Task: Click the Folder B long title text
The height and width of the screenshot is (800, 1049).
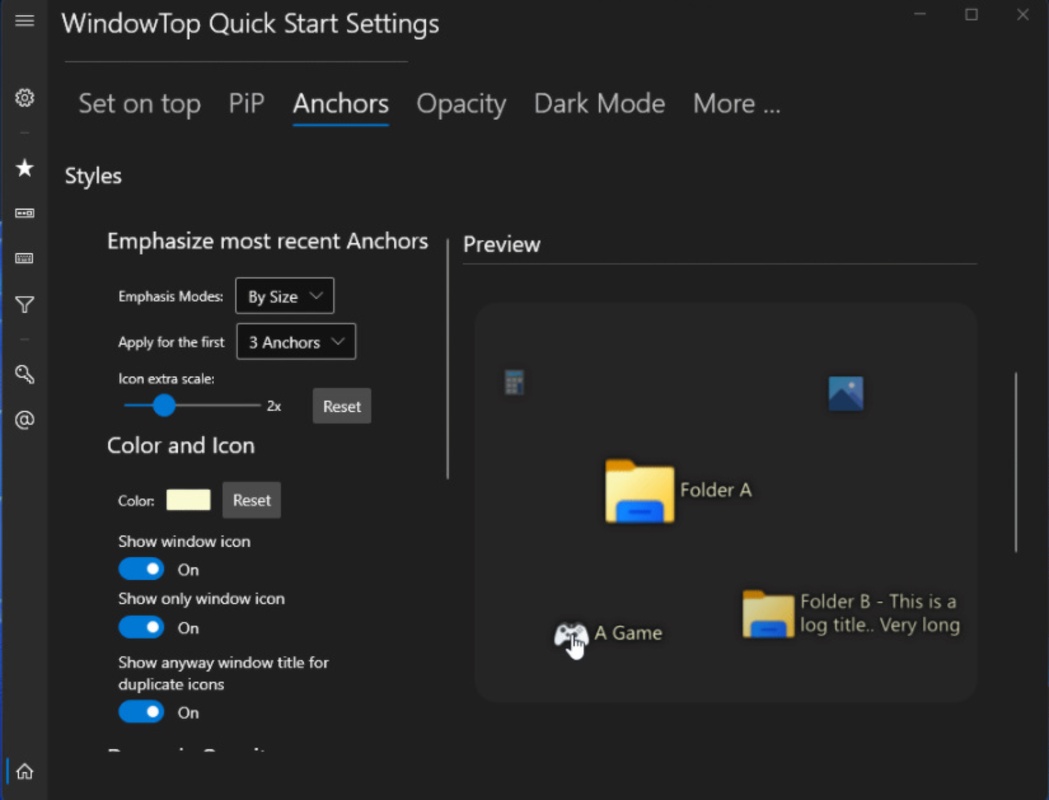Action: 880,613
